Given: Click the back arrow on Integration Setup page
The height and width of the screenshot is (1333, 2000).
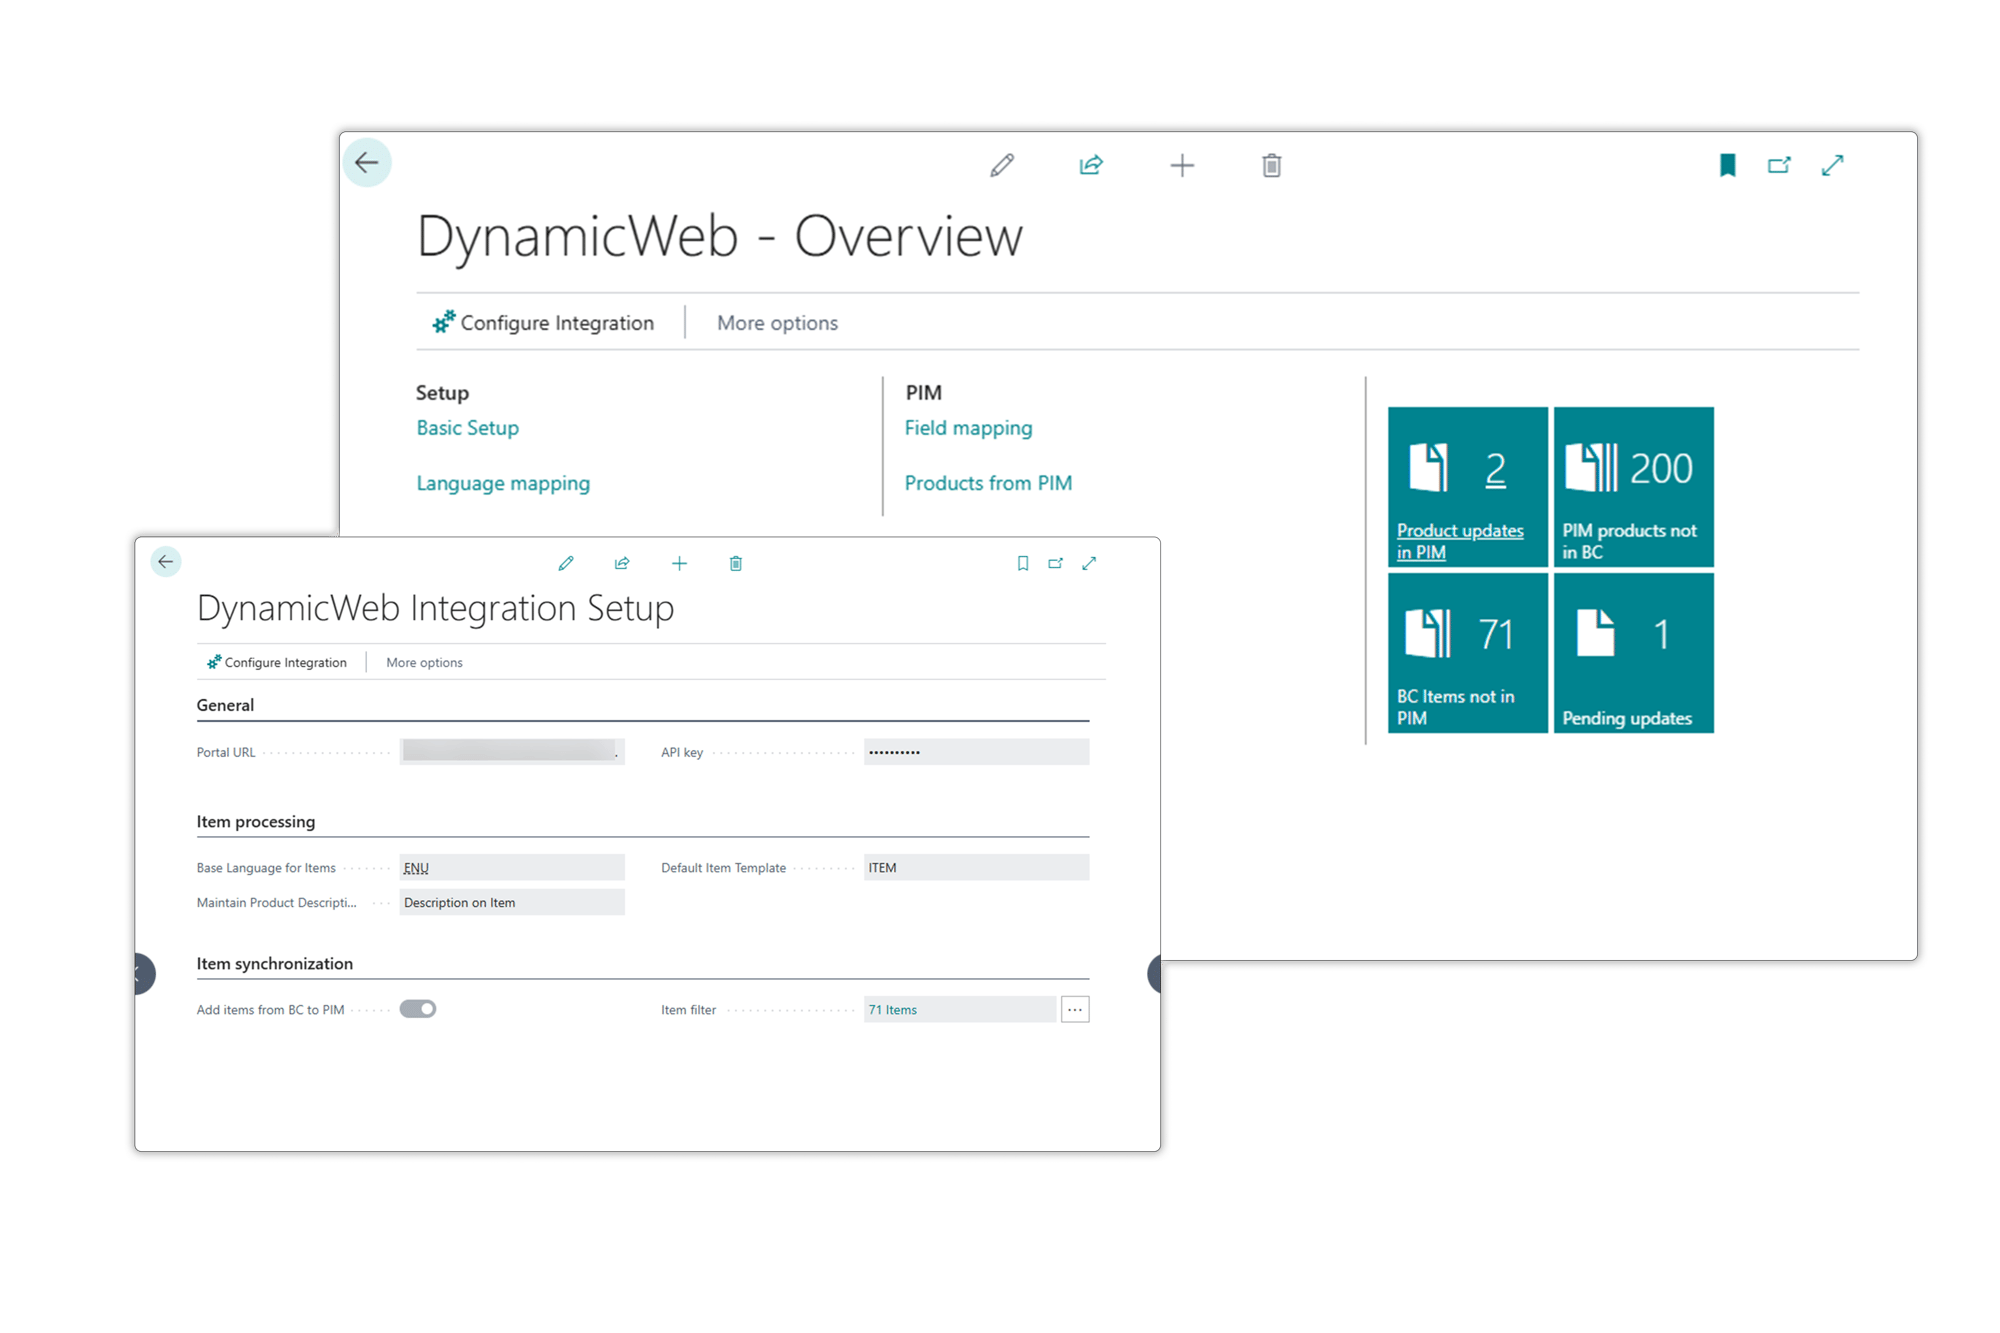Looking at the screenshot, I should click(166, 561).
